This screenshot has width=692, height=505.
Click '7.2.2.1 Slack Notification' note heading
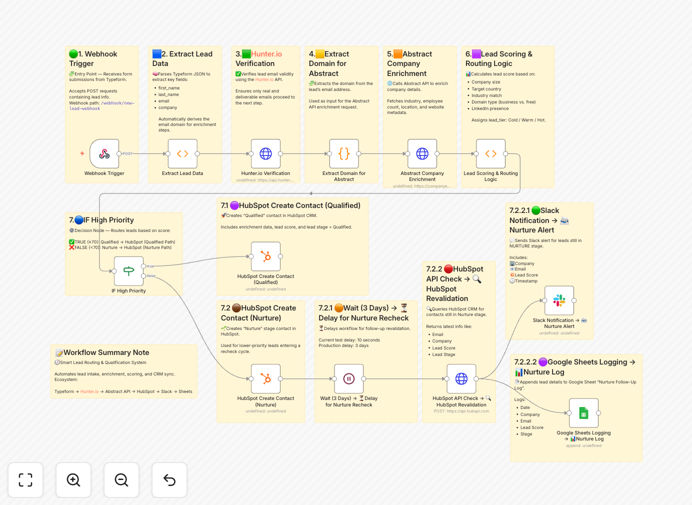click(x=539, y=220)
